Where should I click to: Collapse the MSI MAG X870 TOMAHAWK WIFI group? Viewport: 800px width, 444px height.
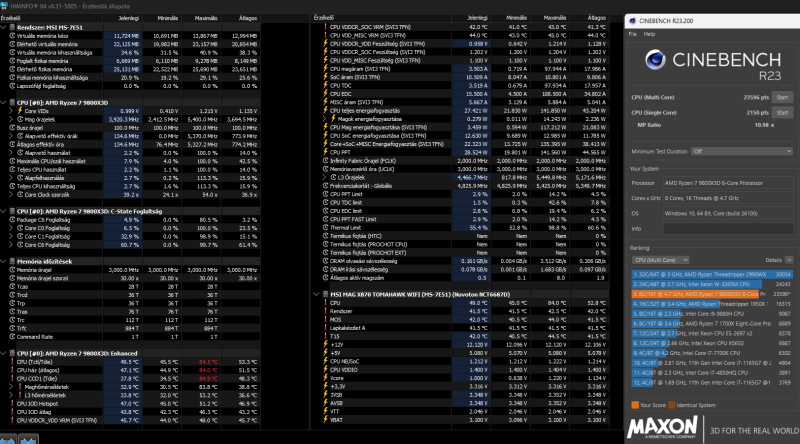tap(316, 294)
